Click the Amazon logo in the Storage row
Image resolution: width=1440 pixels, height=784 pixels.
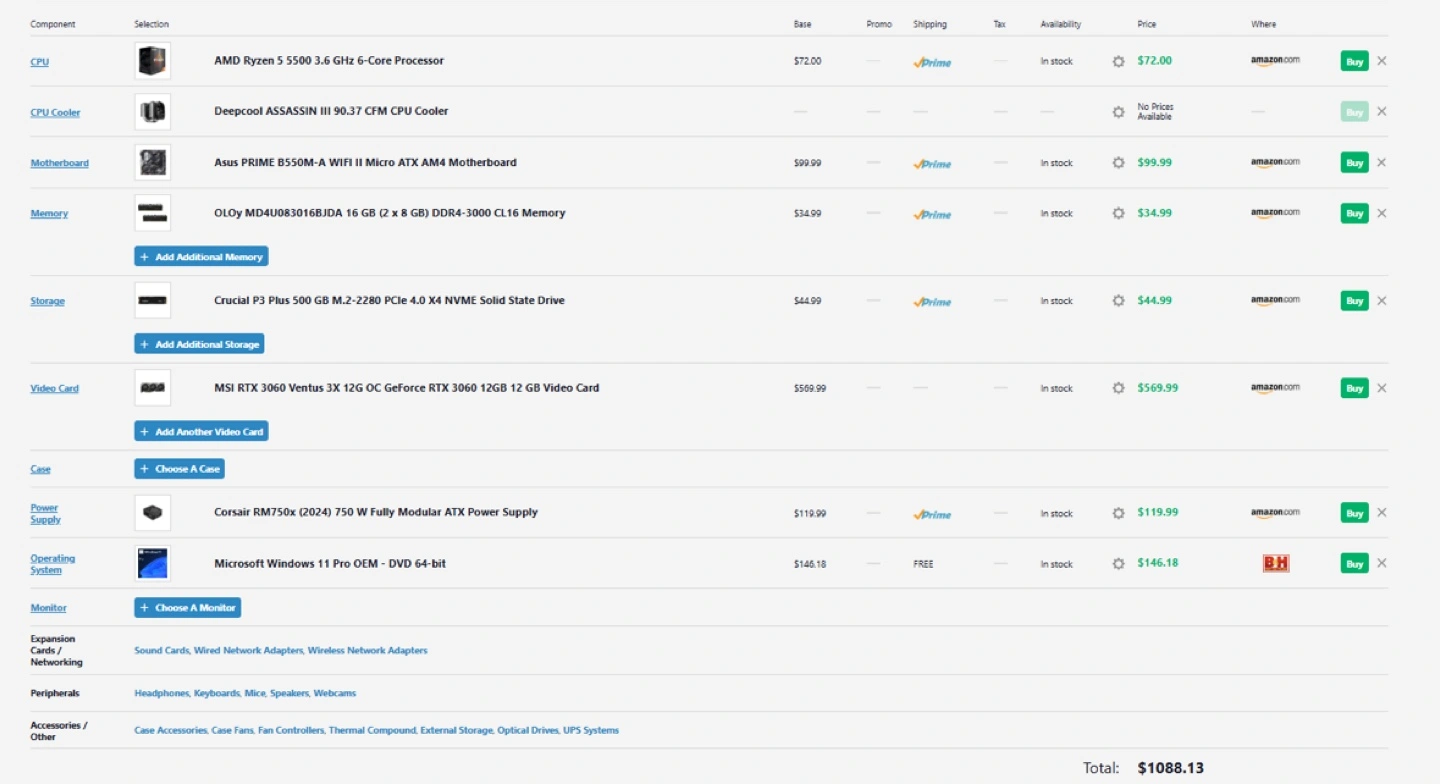[1275, 301]
